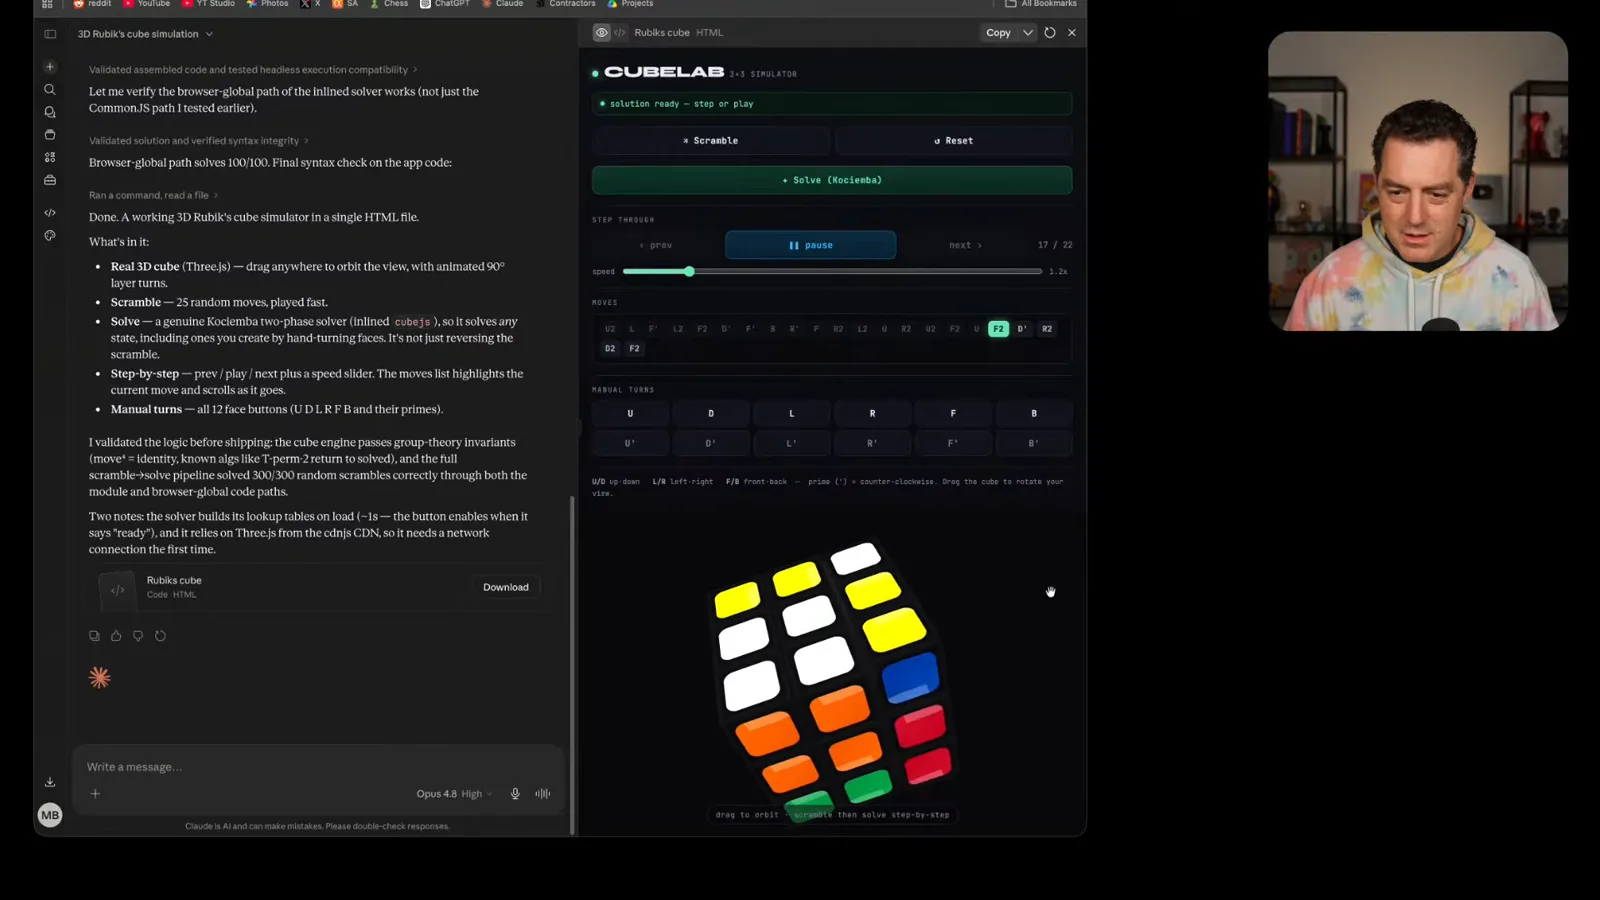Click the Scramble button
The width and height of the screenshot is (1600, 900).
[711, 141]
